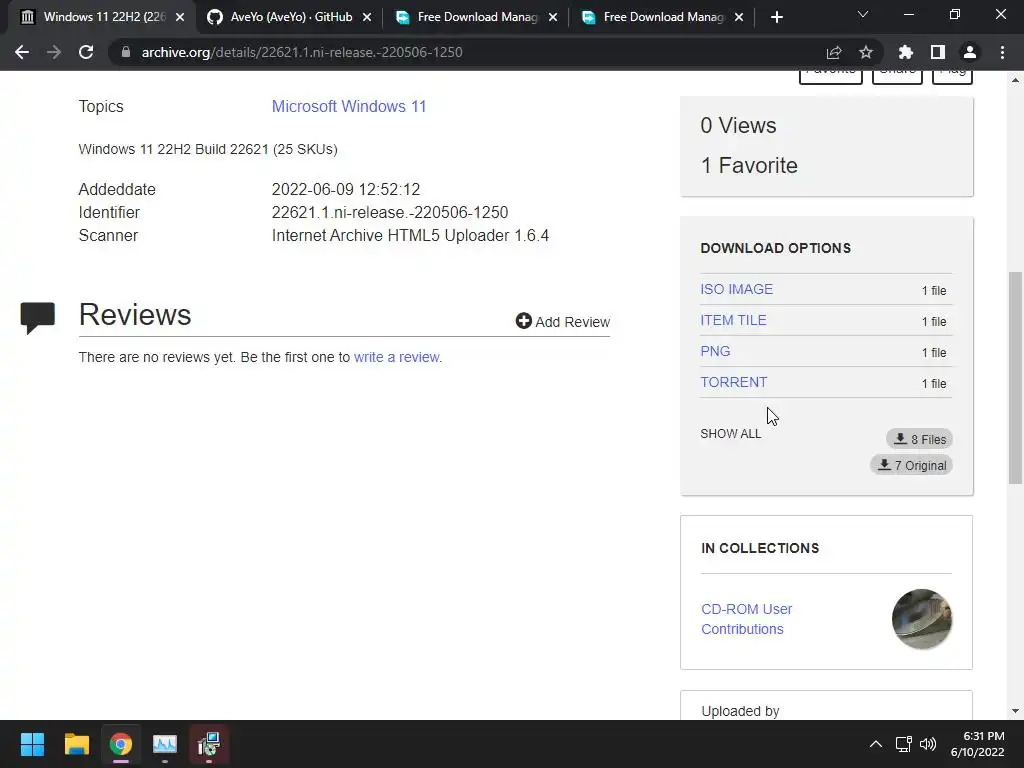
Task: Bookmark this page with the star icon
Action: pos(866,52)
